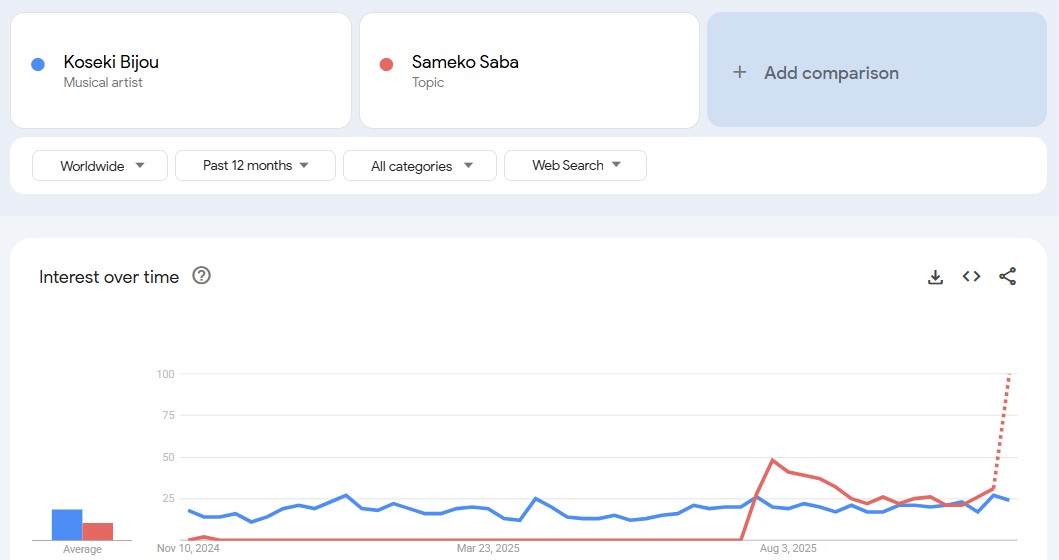Open the All categories dropdown

coord(420,166)
